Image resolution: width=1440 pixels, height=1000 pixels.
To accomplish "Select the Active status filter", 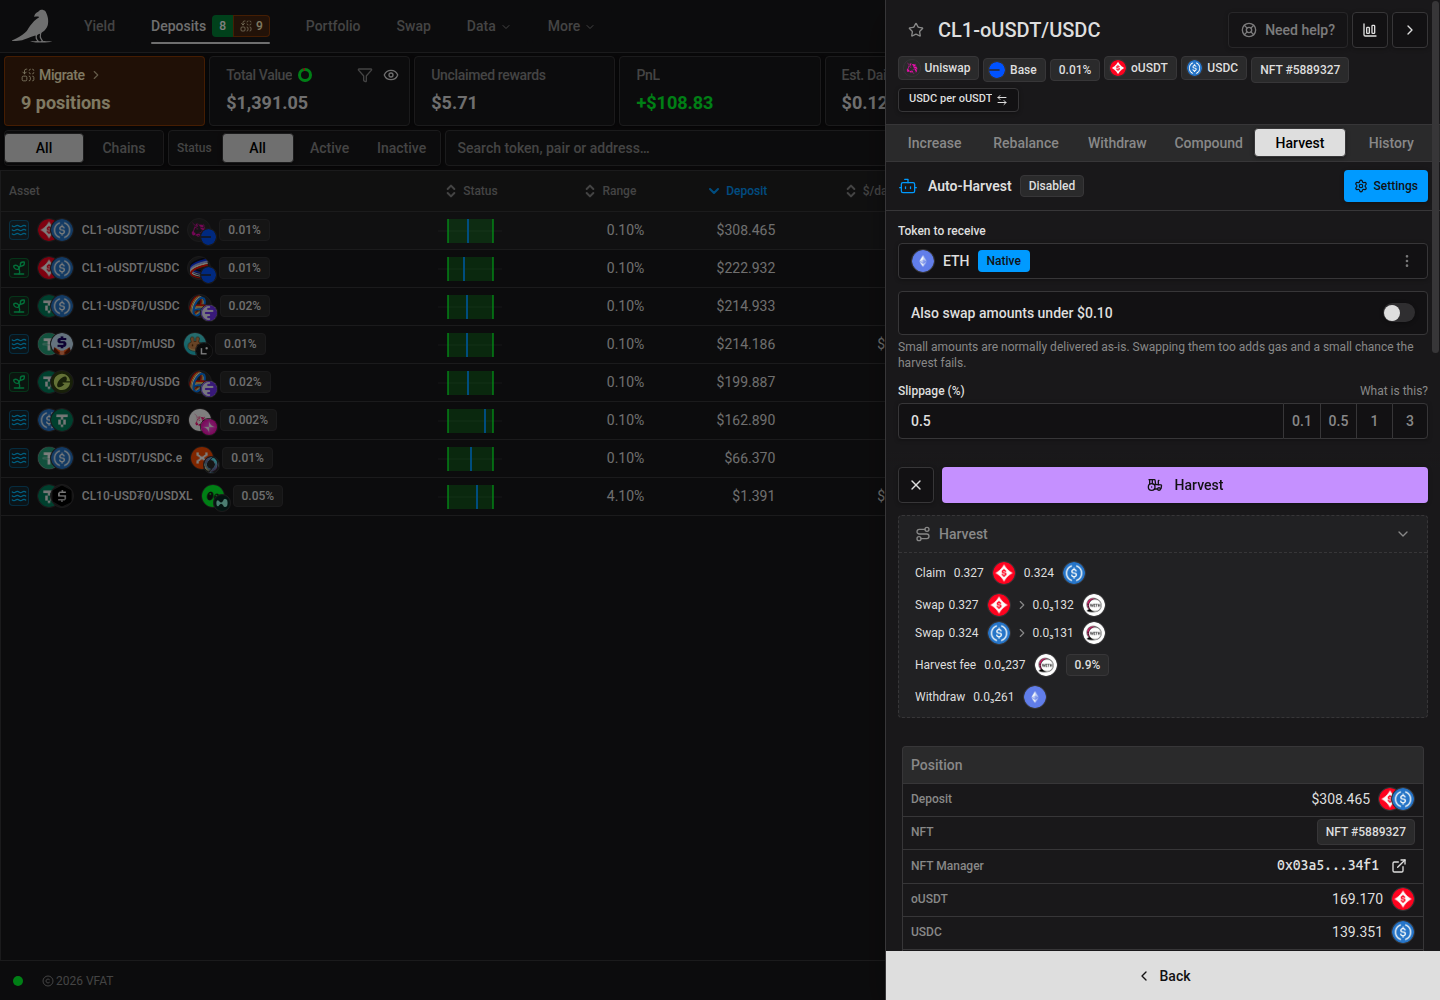I will [329, 148].
